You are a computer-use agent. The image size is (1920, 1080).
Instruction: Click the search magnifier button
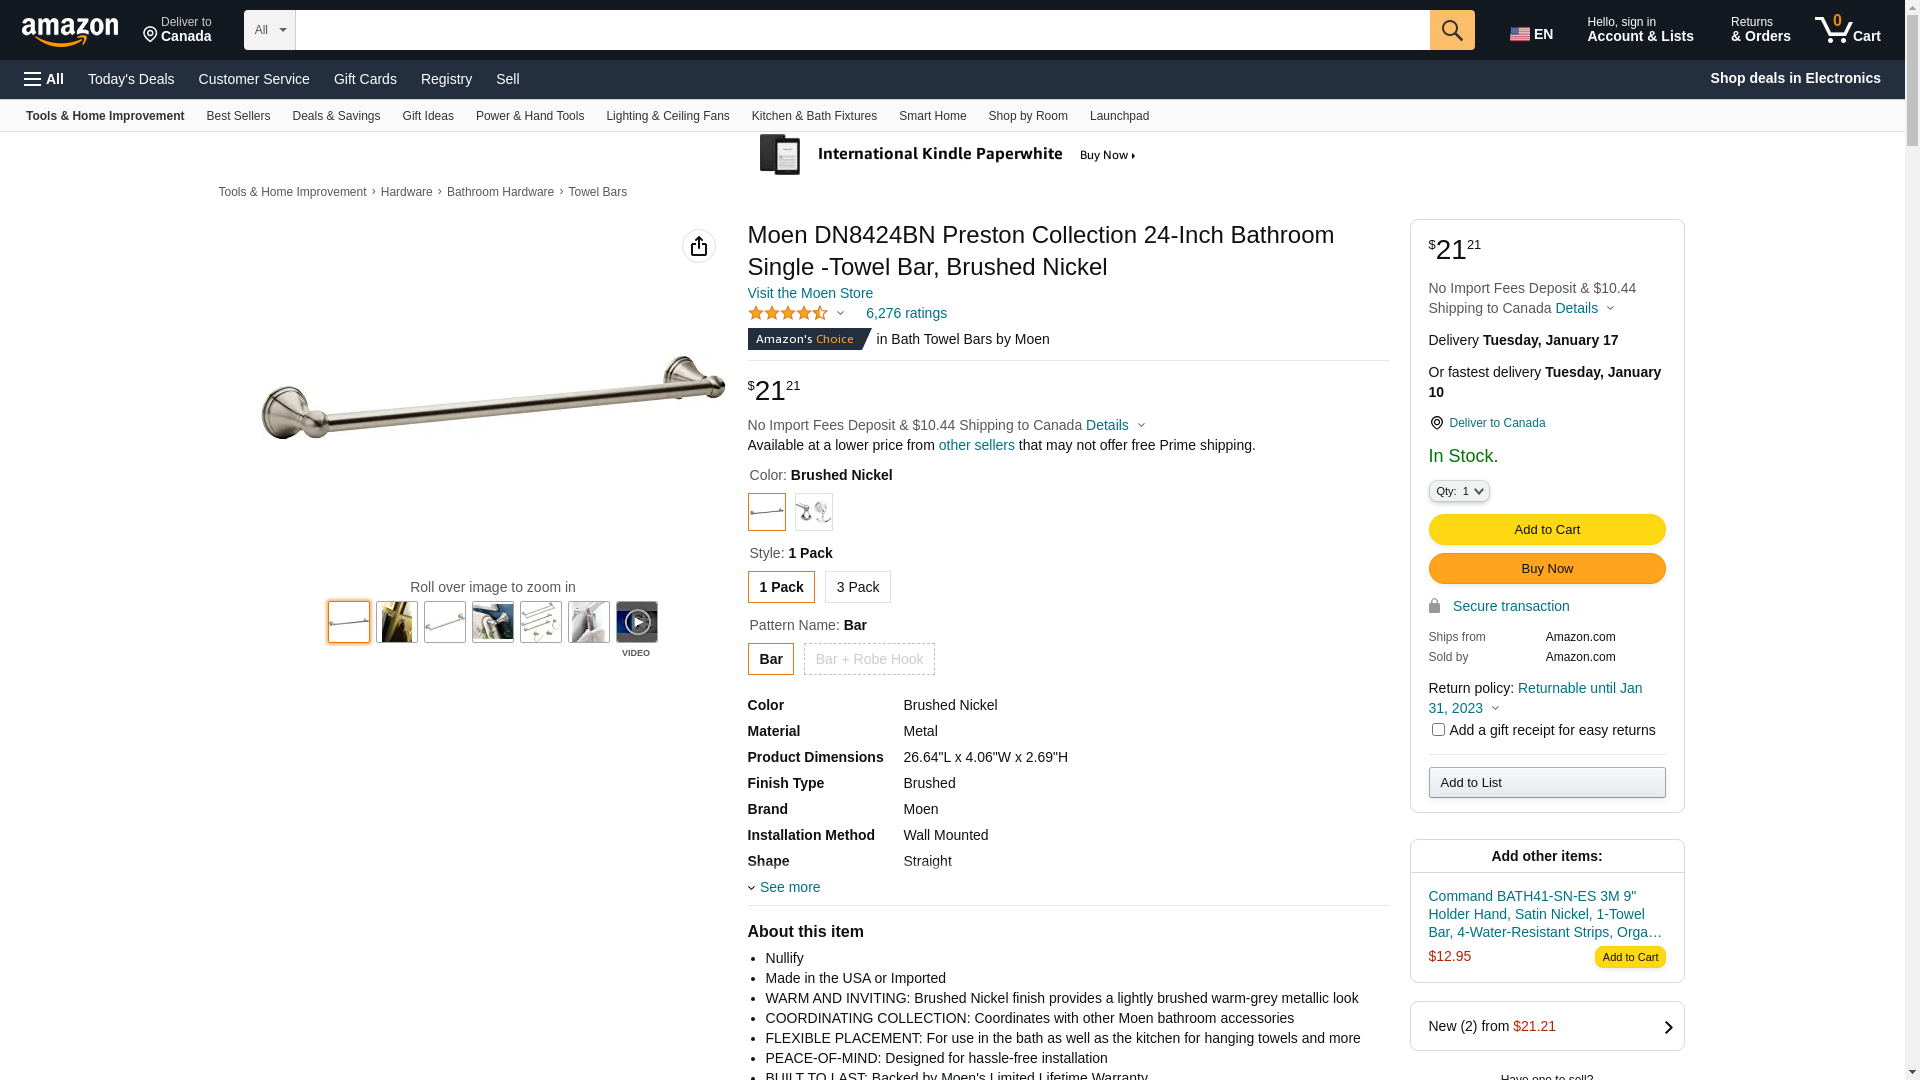[x=1451, y=30]
